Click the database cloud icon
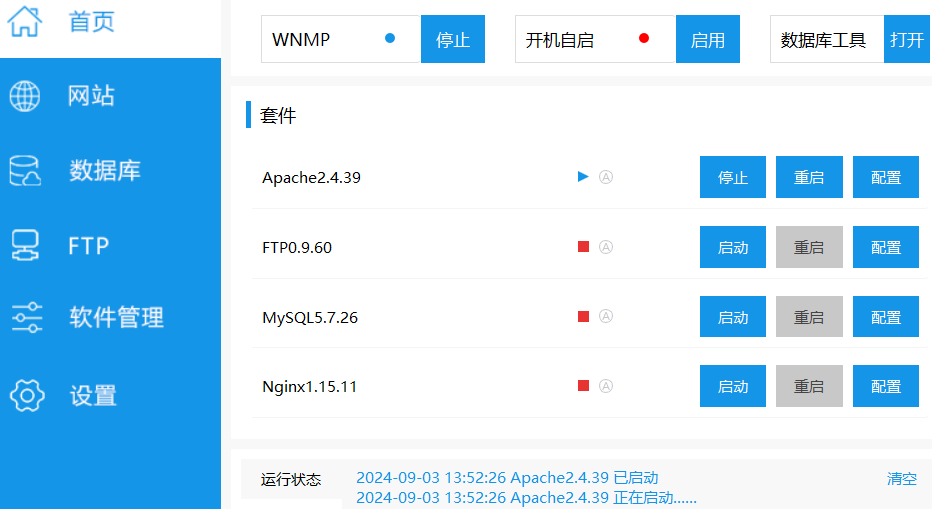 [25, 171]
